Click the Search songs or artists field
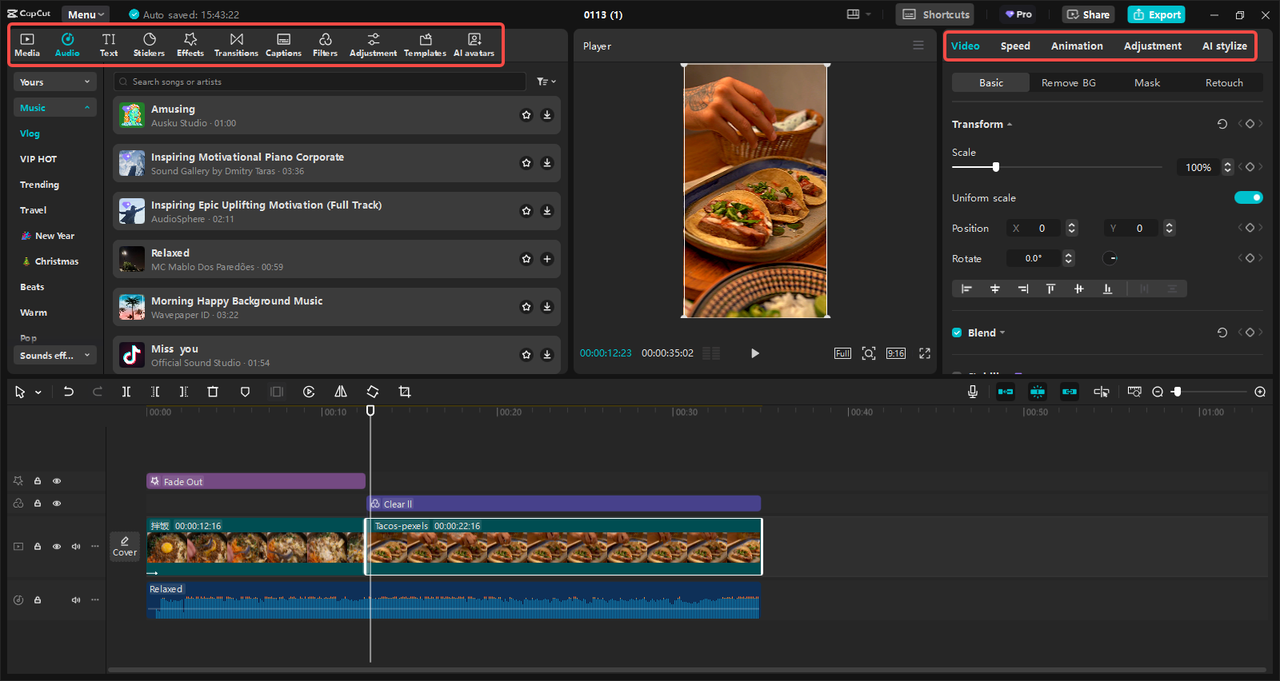Viewport: 1280px width, 681px height. pyautogui.click(x=320, y=82)
